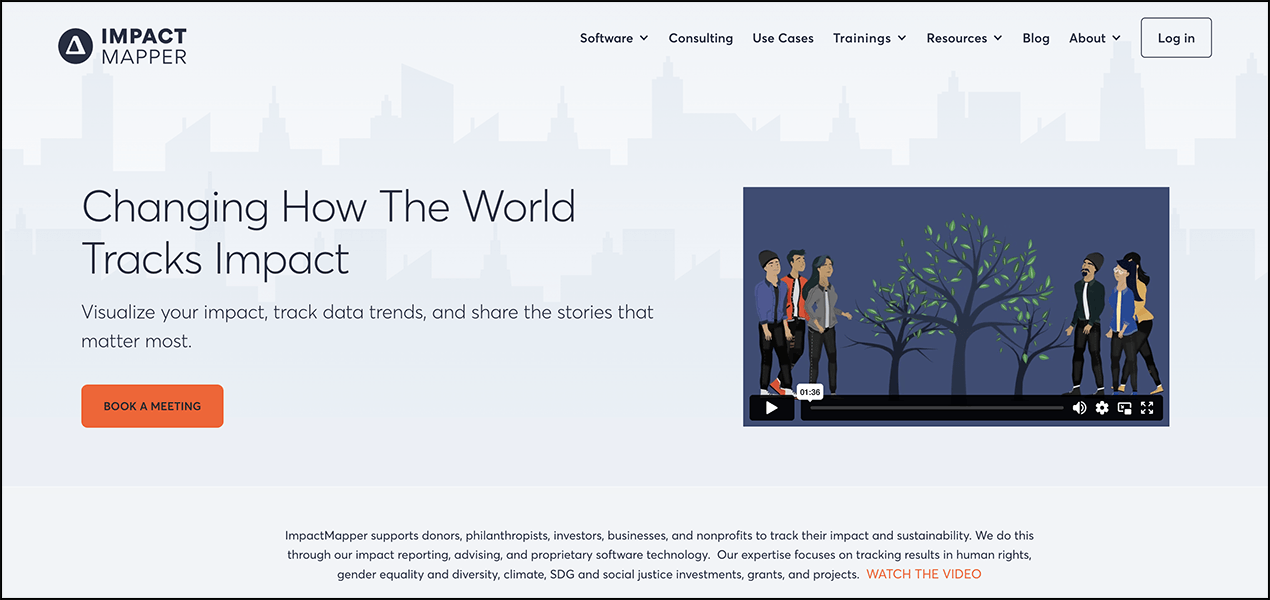Seek in the video progress bar

point(937,408)
